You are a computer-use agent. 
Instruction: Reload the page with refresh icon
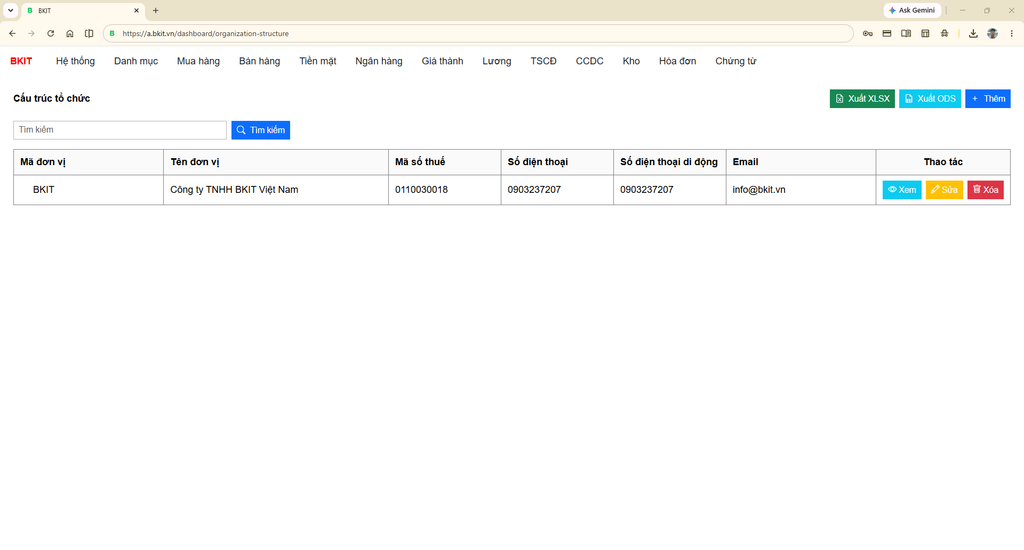[x=50, y=33]
